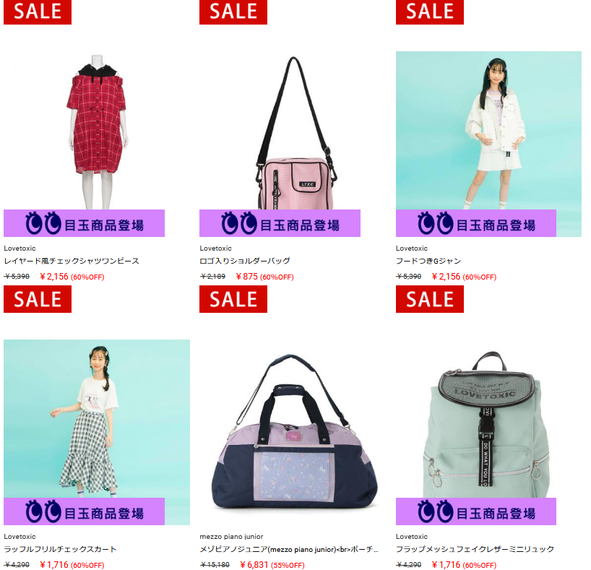The image size is (591, 570).
Task: Click the メゾピアノジュニア ポーチ product title
Action: [x=289, y=549]
